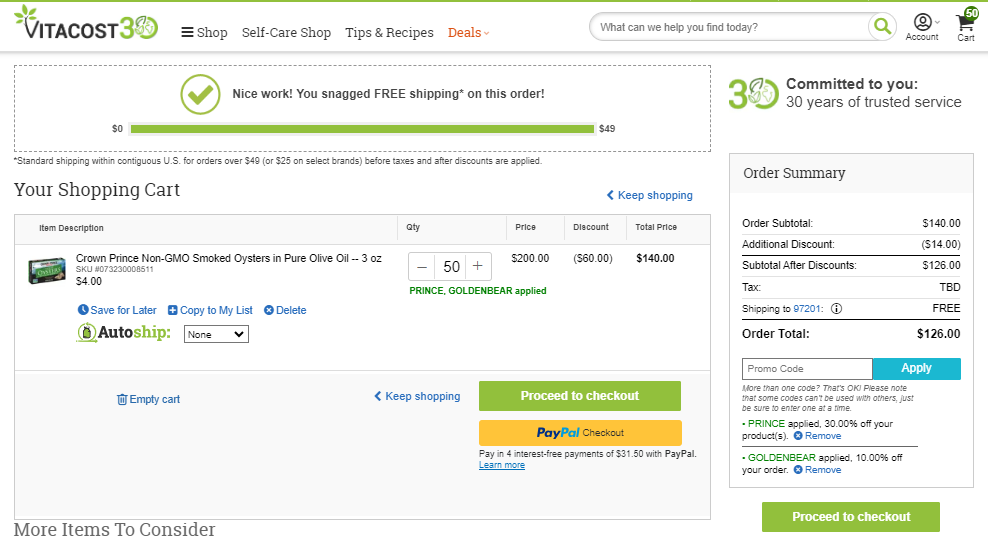Click the Promo Code input field
Image resolution: width=988 pixels, height=541 pixels.
(807, 368)
